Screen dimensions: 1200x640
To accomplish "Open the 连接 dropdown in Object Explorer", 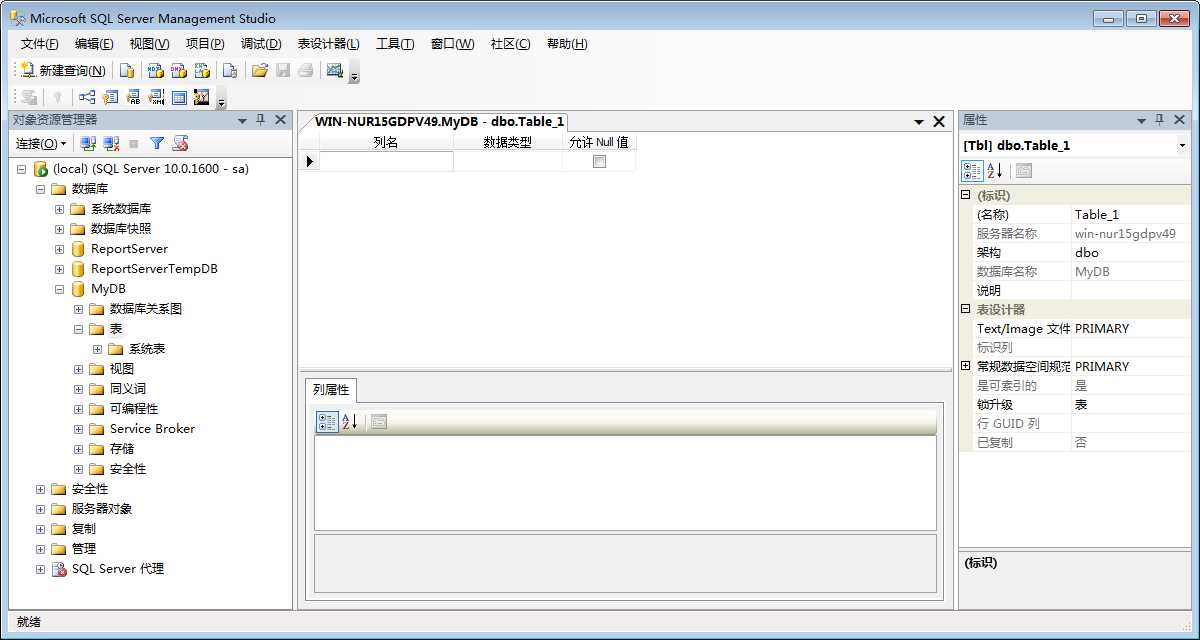I will pos(41,144).
